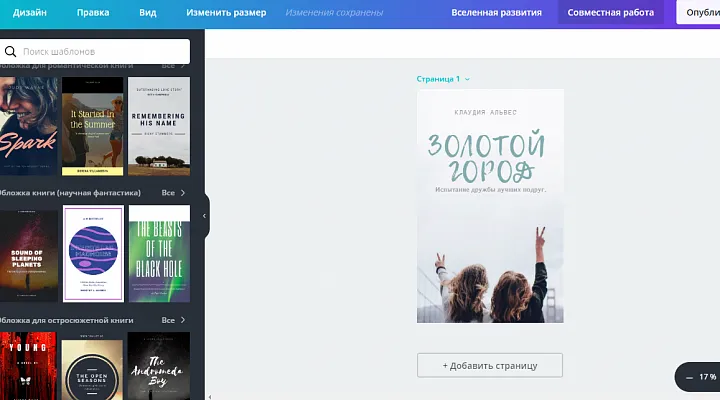Screen dimensions: 720x400
Task: Pick the Remembering His Name template
Action: click(x=159, y=126)
